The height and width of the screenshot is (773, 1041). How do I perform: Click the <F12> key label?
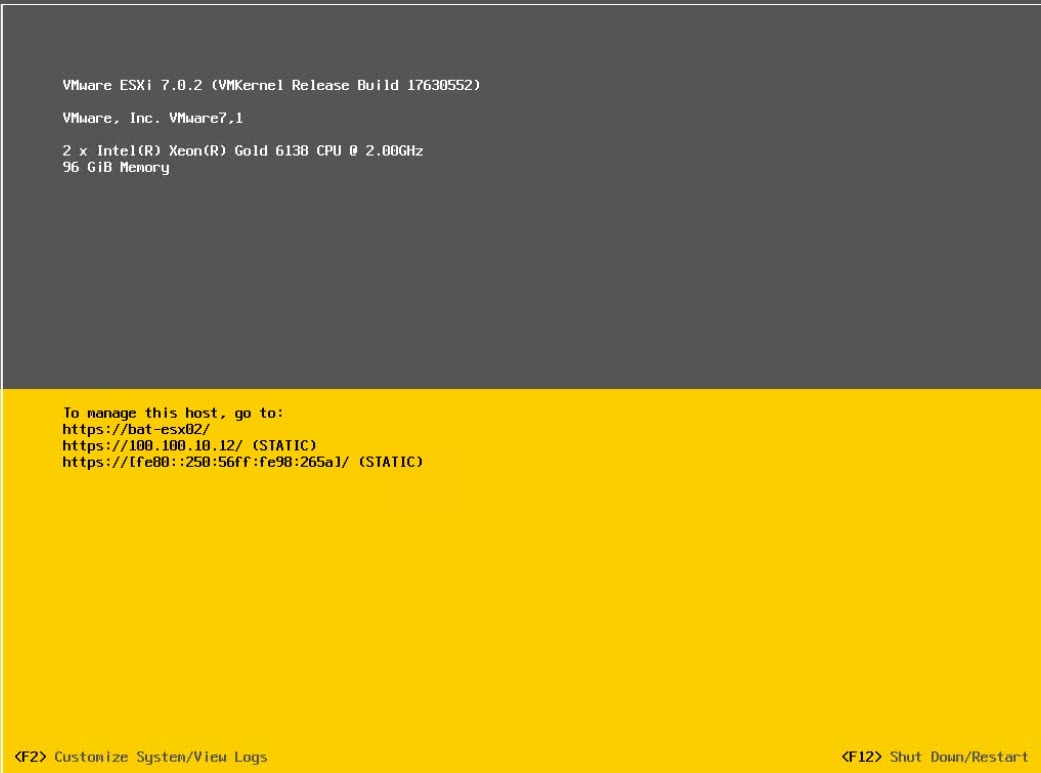(x=863, y=757)
